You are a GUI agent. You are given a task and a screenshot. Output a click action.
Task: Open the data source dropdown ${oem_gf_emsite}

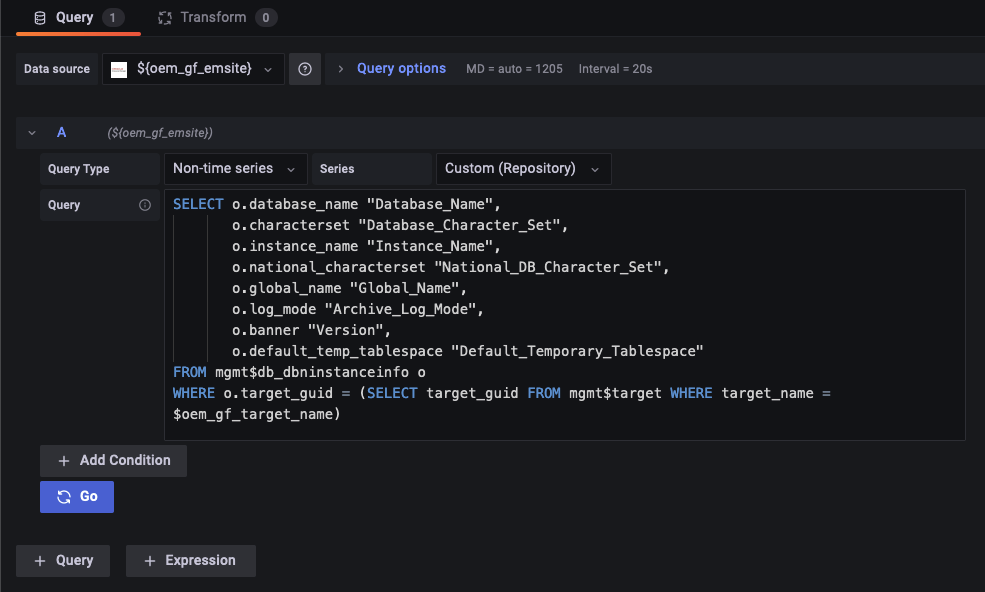coord(193,69)
